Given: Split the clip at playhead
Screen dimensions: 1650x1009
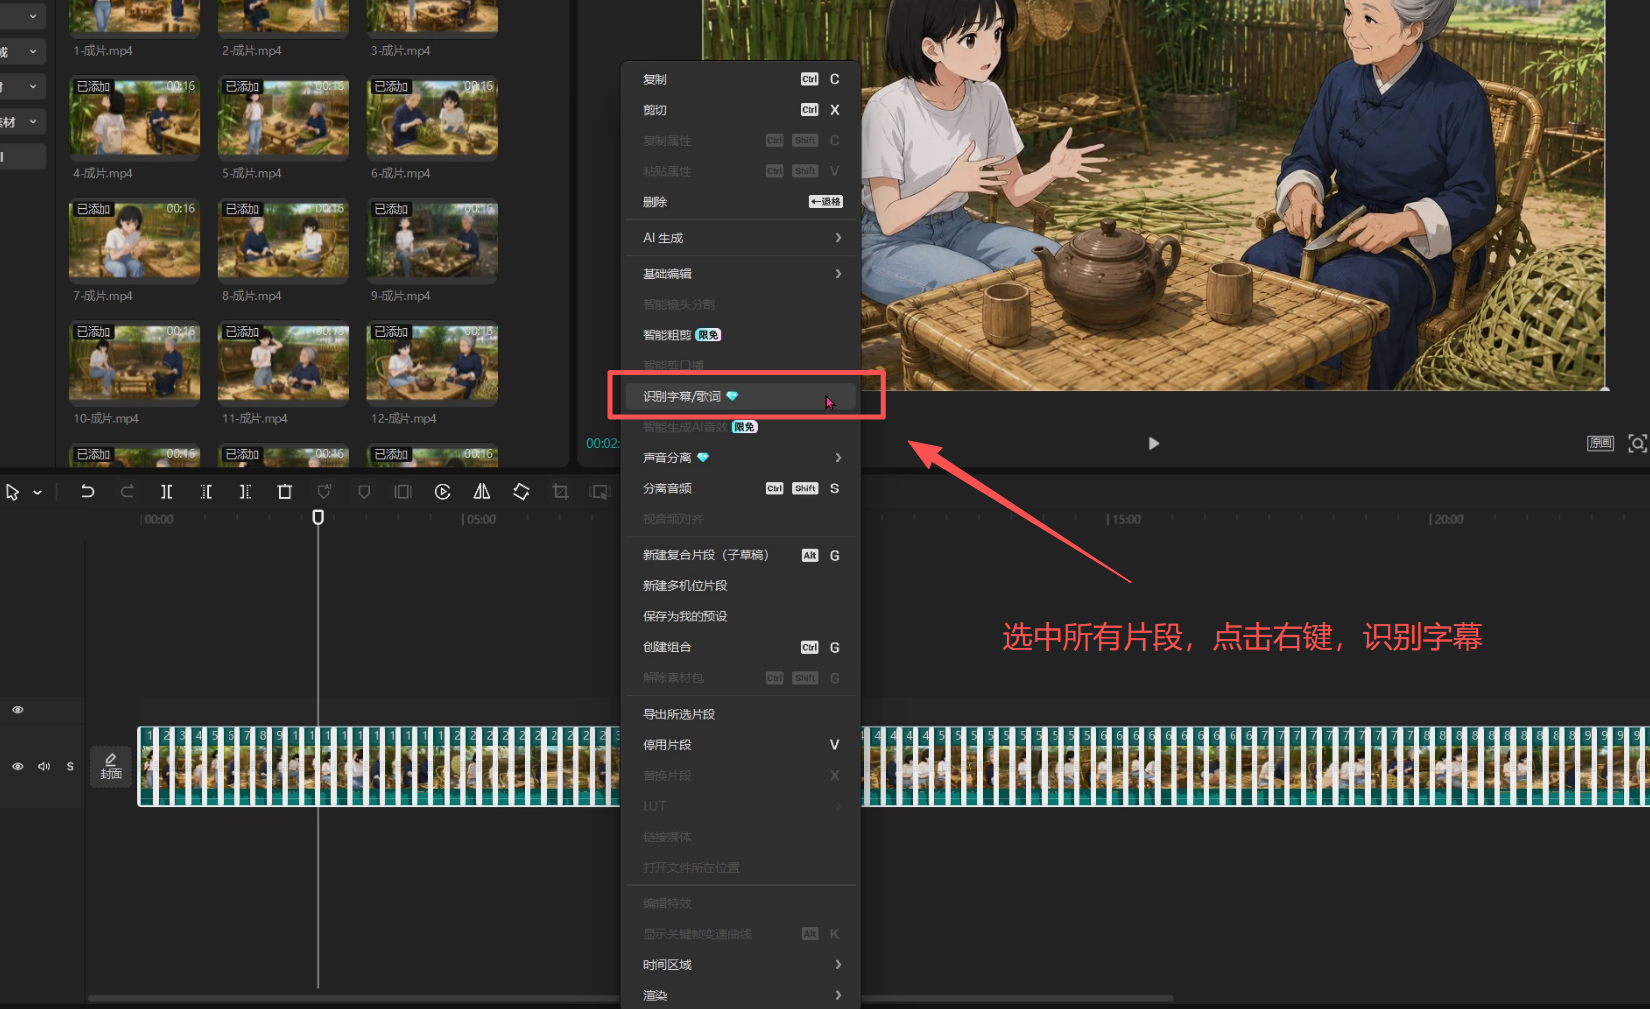Looking at the screenshot, I should (x=166, y=492).
